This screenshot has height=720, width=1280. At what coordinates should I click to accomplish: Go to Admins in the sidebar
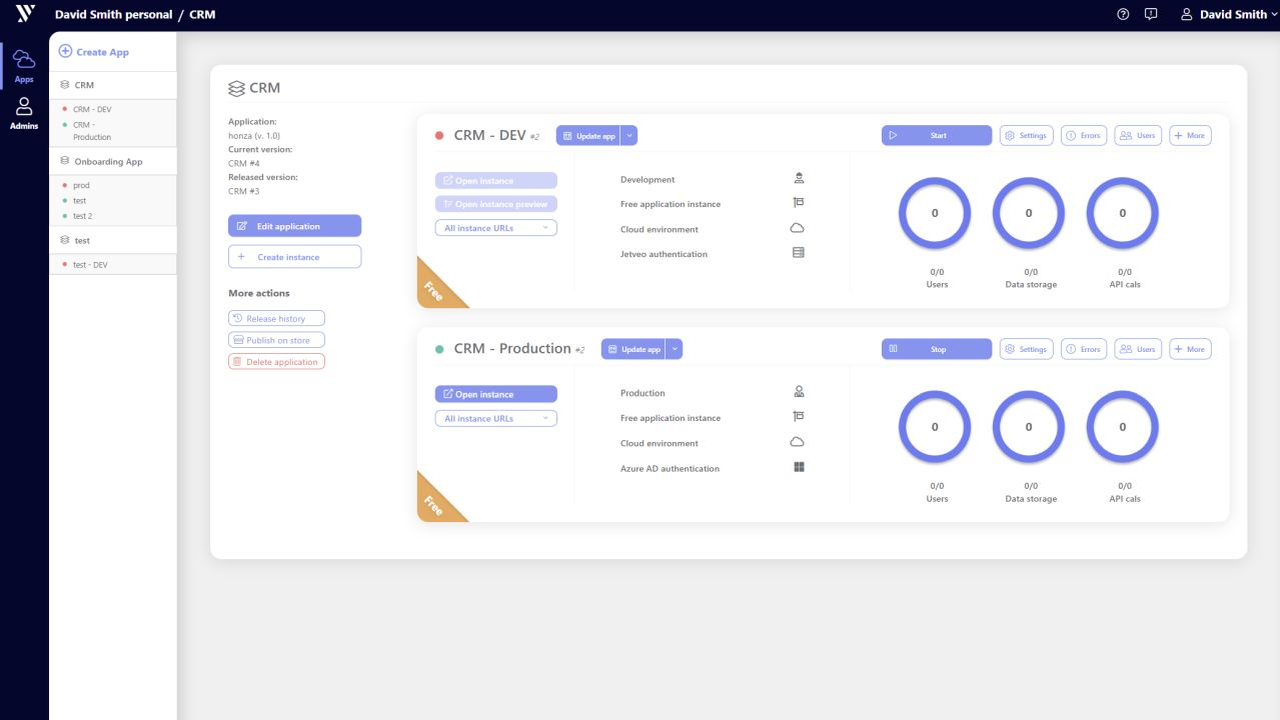[24, 113]
